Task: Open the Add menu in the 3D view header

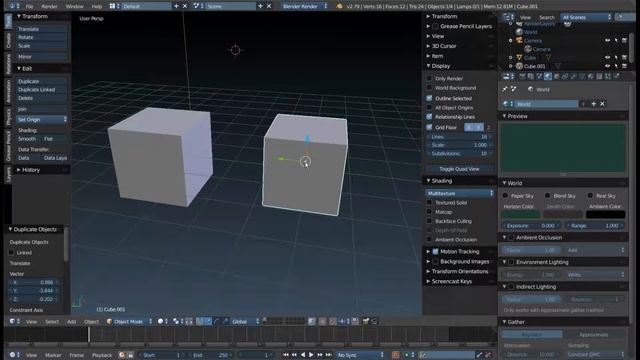Action: [71, 322]
